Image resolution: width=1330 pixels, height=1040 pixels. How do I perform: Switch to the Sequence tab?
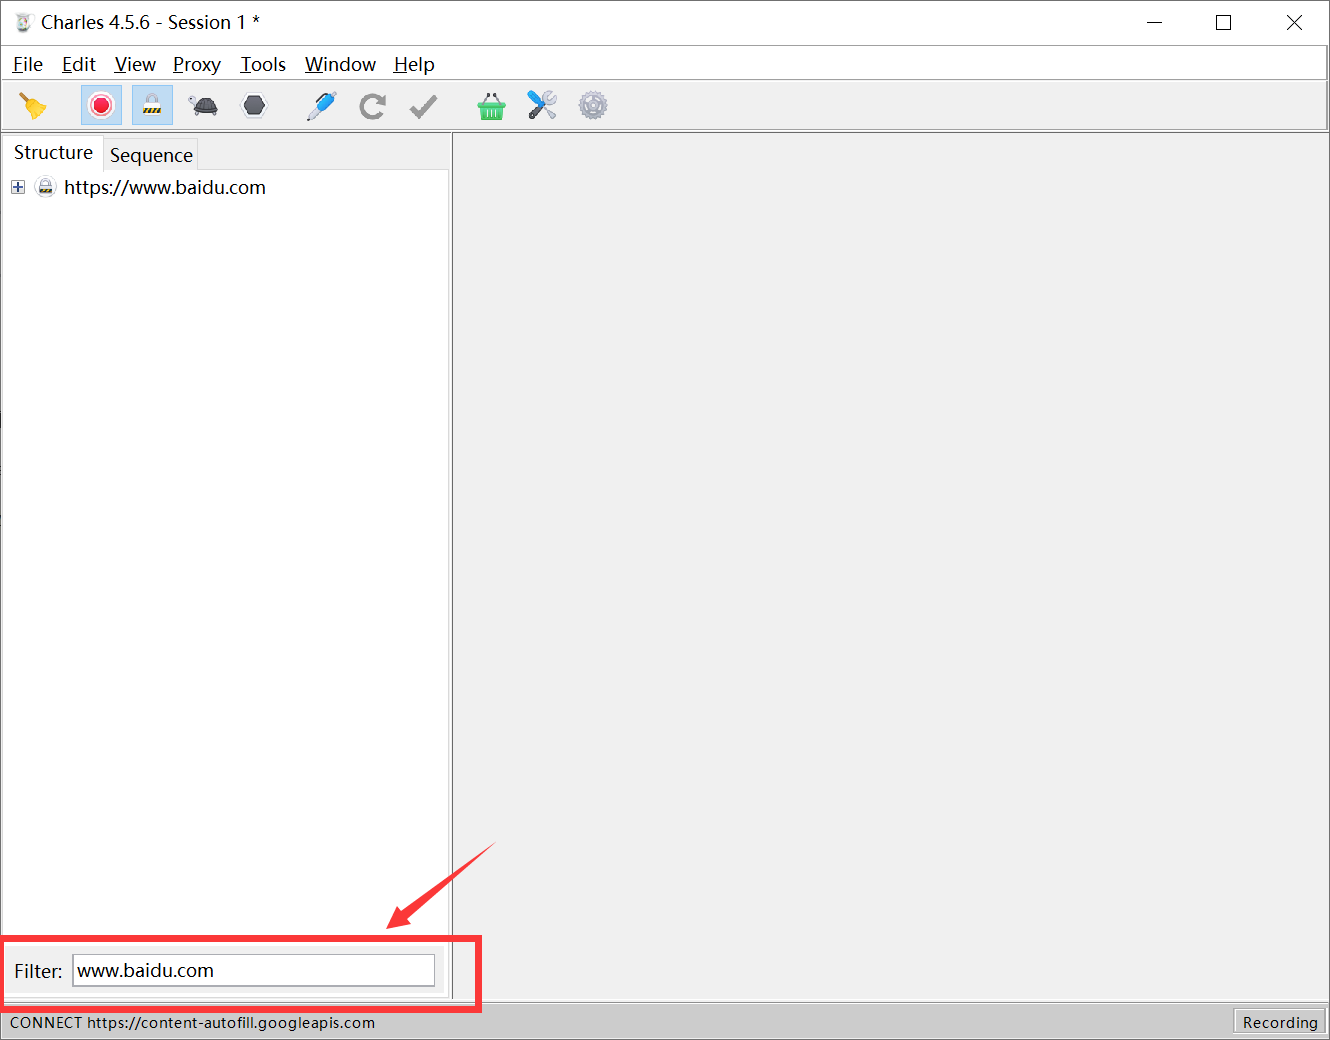point(151,155)
